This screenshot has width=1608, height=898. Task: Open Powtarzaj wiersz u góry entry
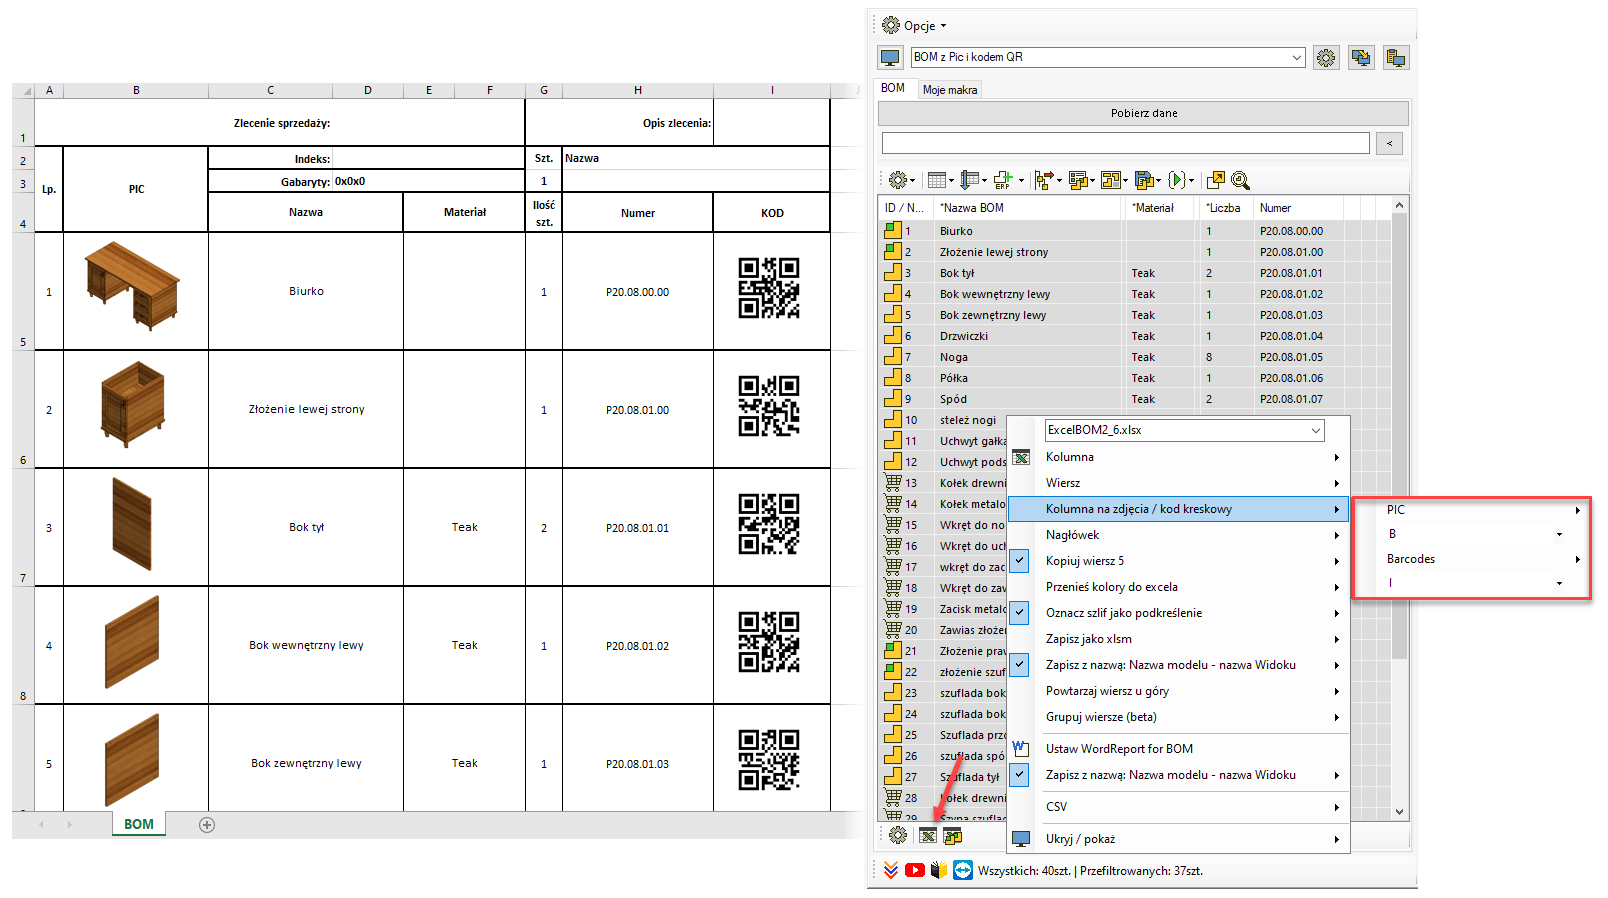(x=1178, y=691)
